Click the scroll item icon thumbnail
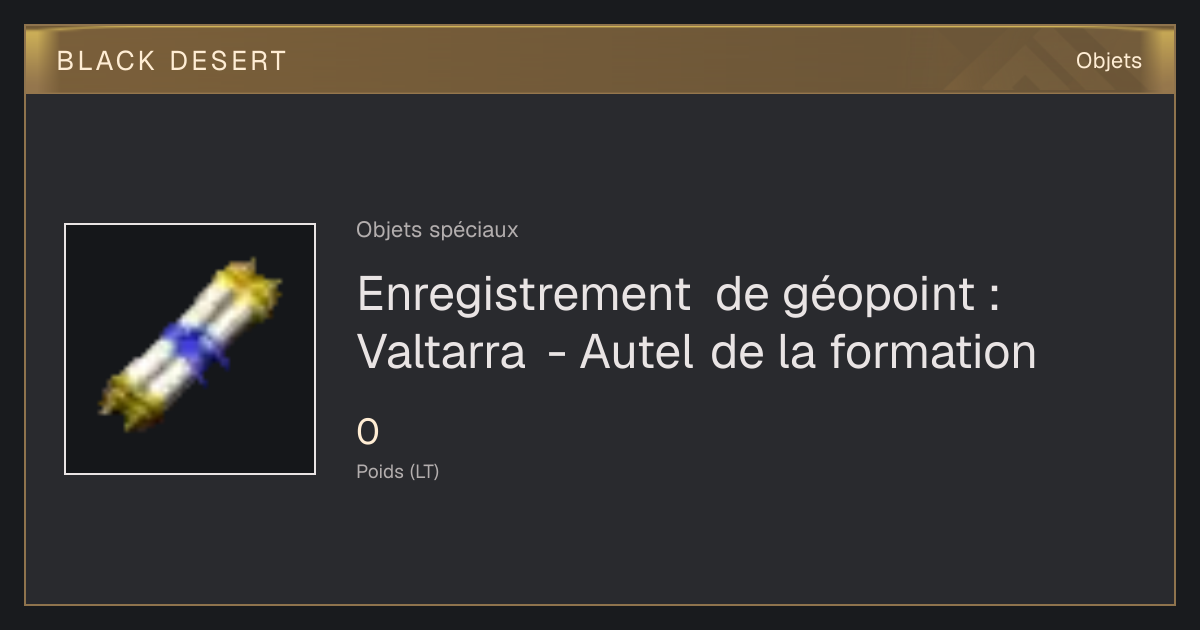Screen dimensions: 1200x630 [x=190, y=349]
